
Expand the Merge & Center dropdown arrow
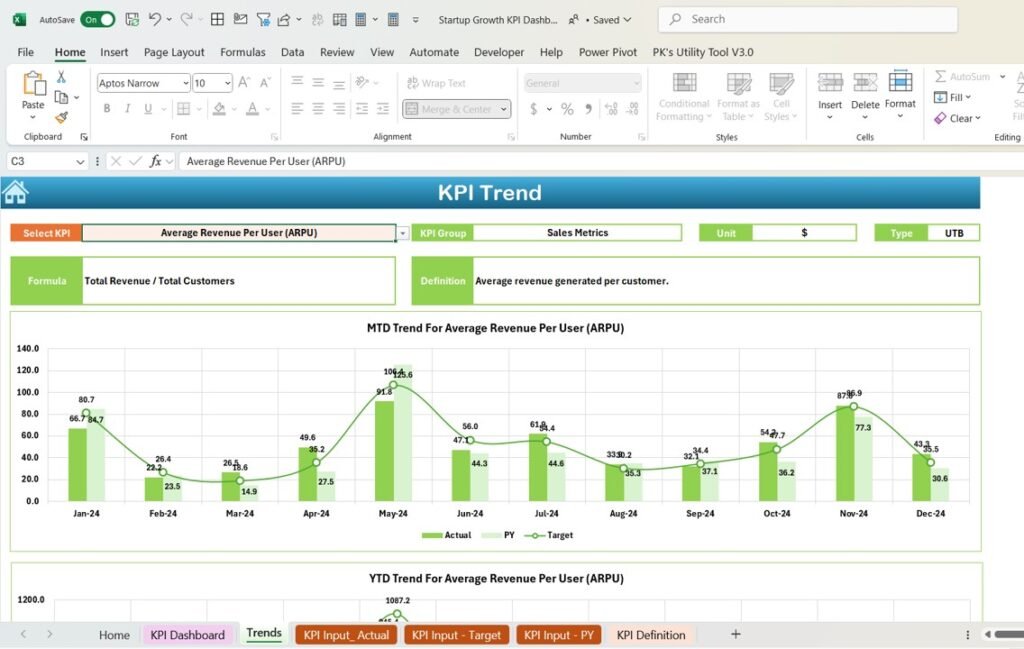(x=503, y=109)
